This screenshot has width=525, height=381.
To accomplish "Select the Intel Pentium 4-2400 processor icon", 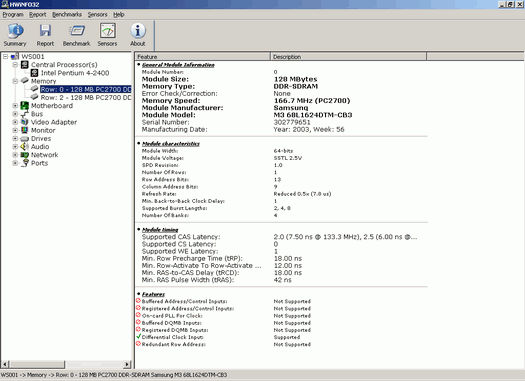I will click(x=34, y=73).
